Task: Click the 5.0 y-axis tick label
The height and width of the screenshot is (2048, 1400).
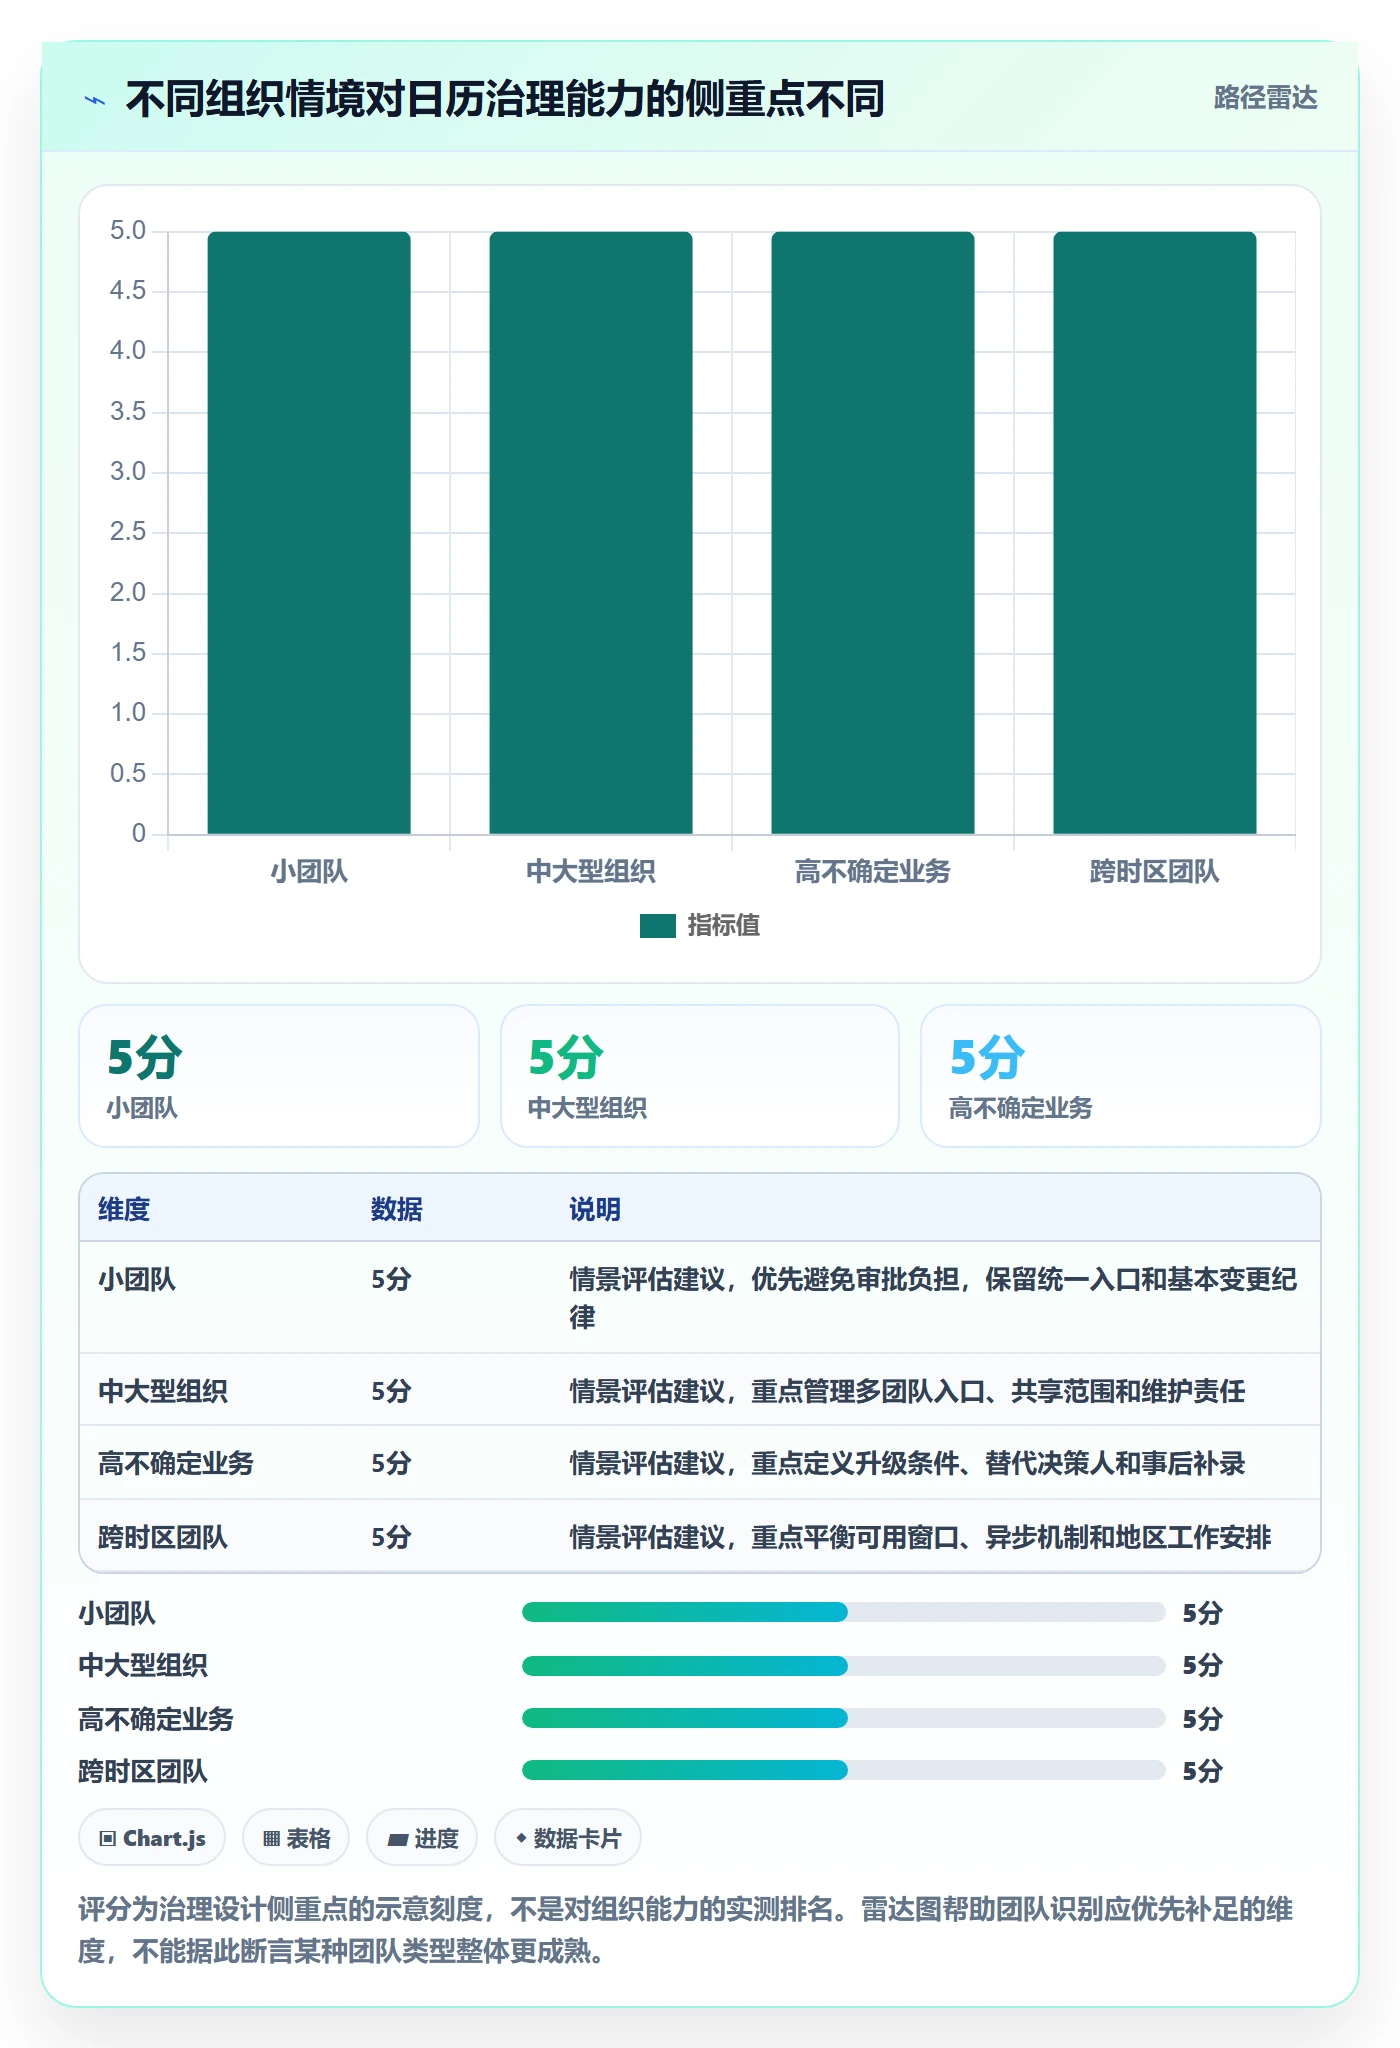Action: point(128,231)
